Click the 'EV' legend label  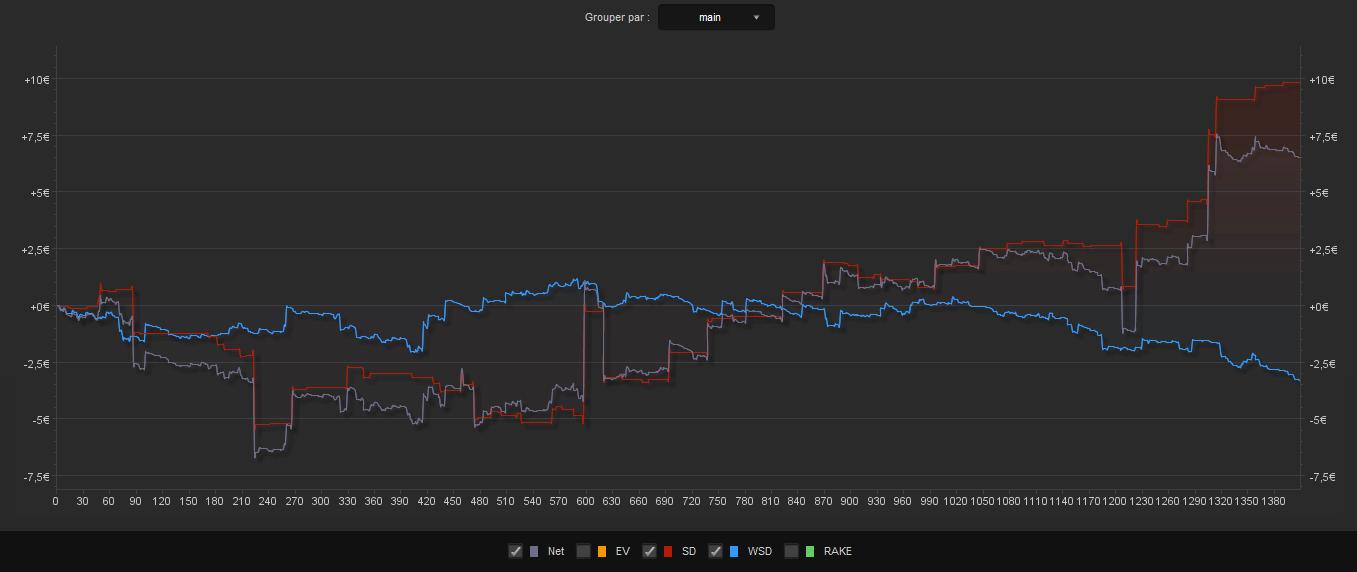622,551
